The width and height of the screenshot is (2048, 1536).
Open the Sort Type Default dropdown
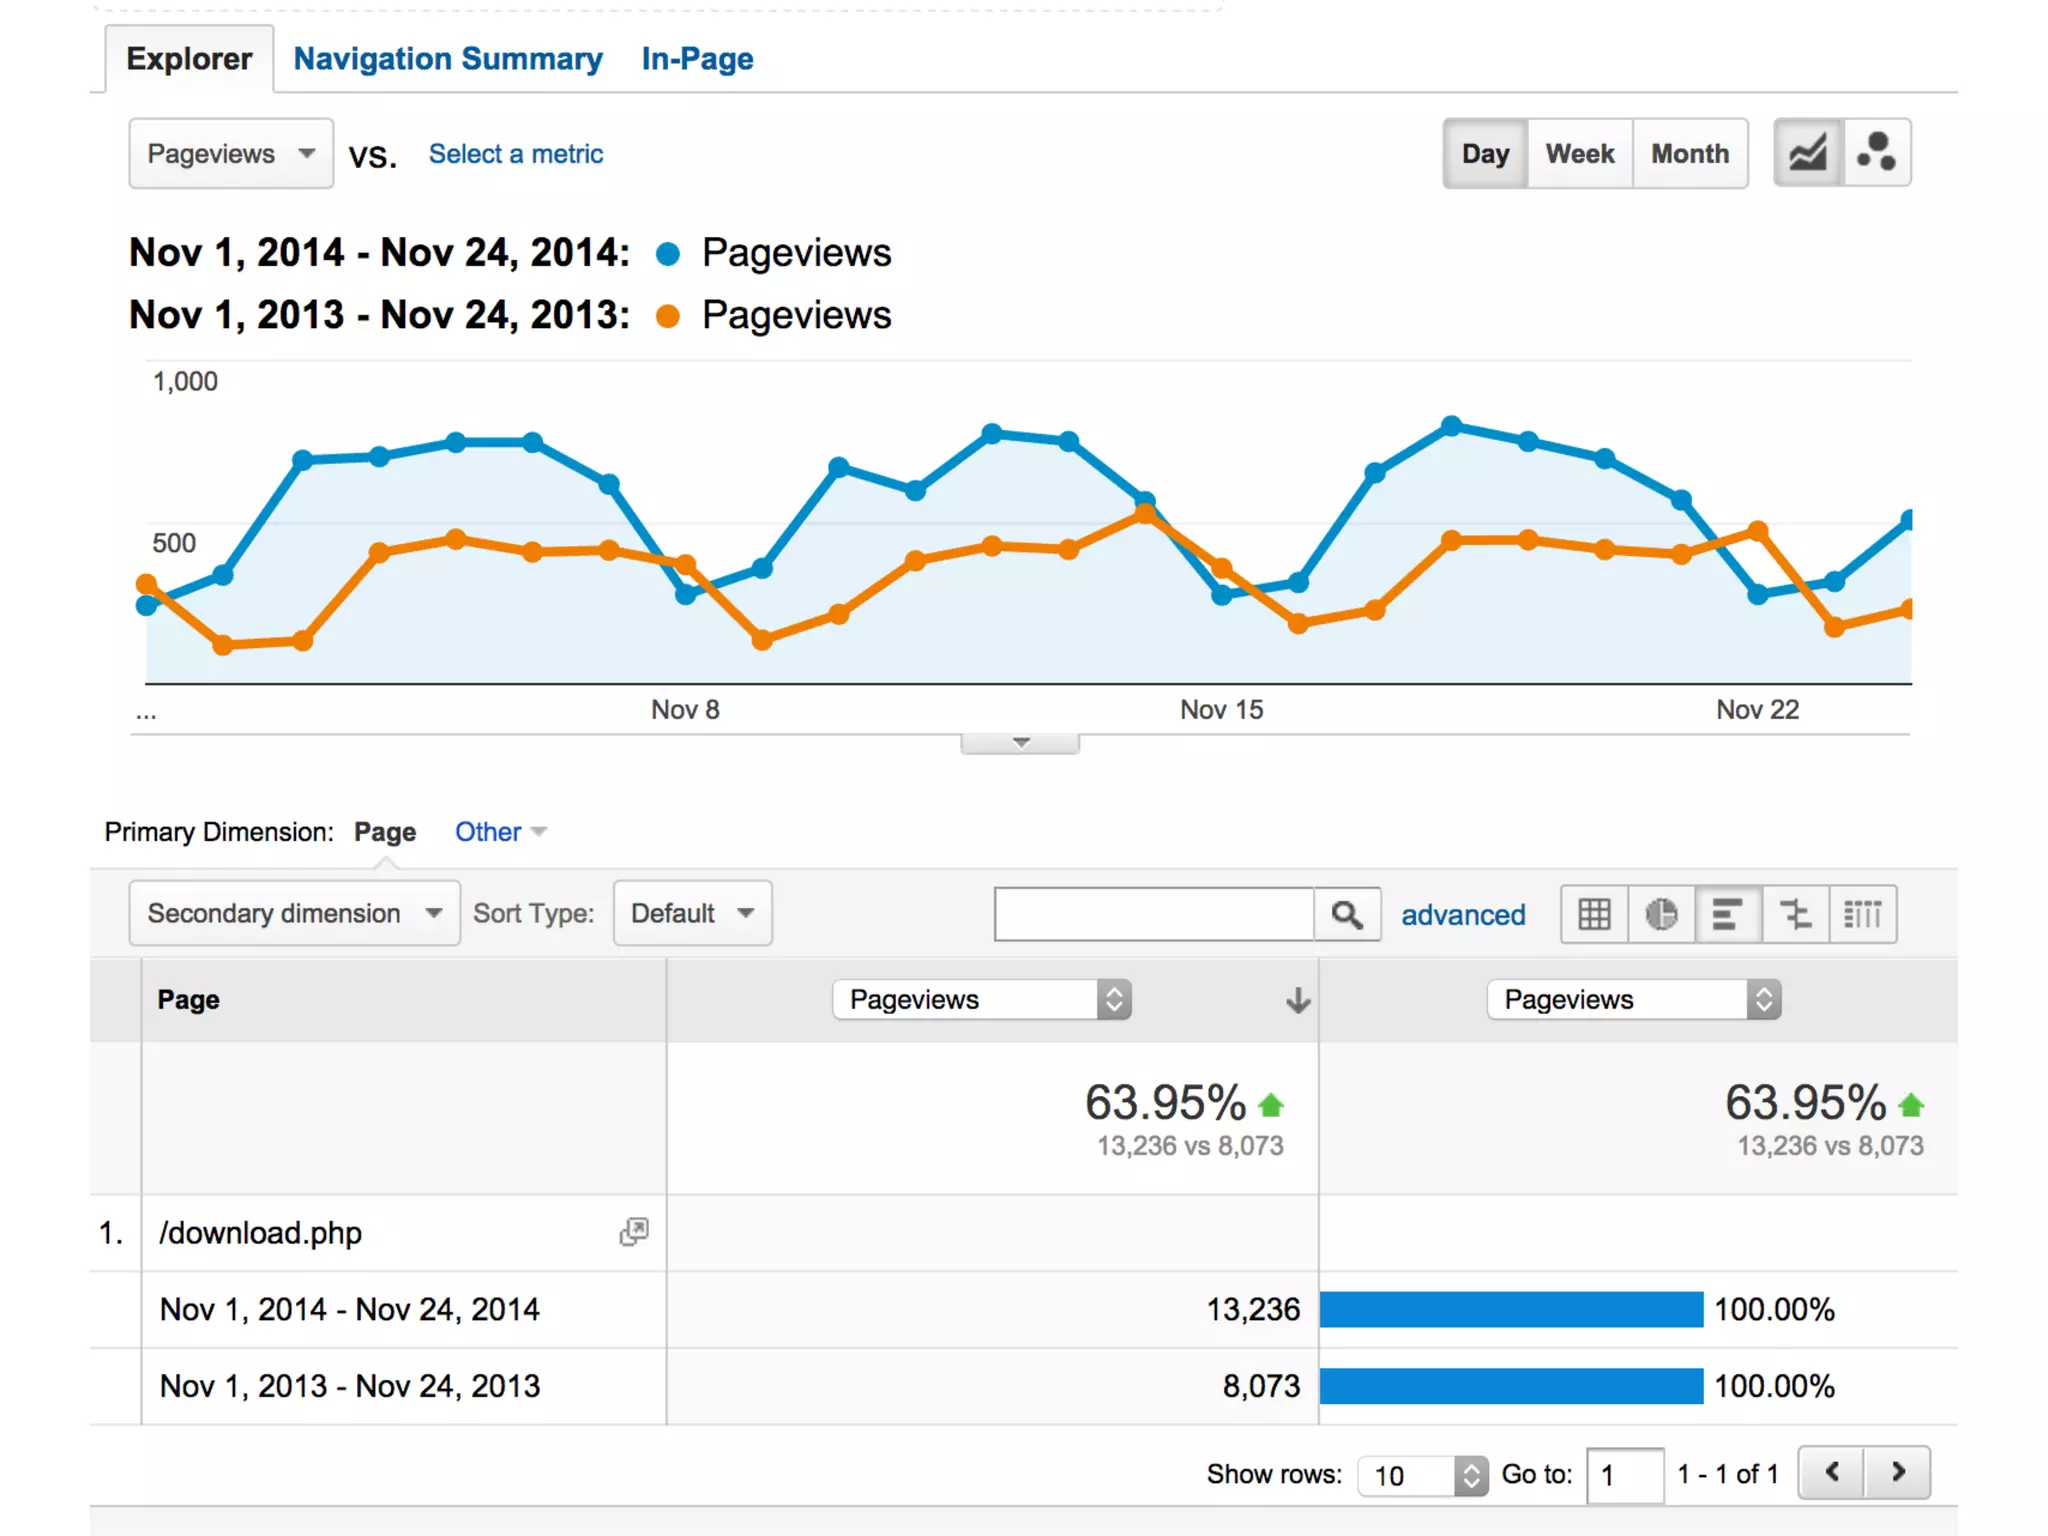click(x=692, y=913)
